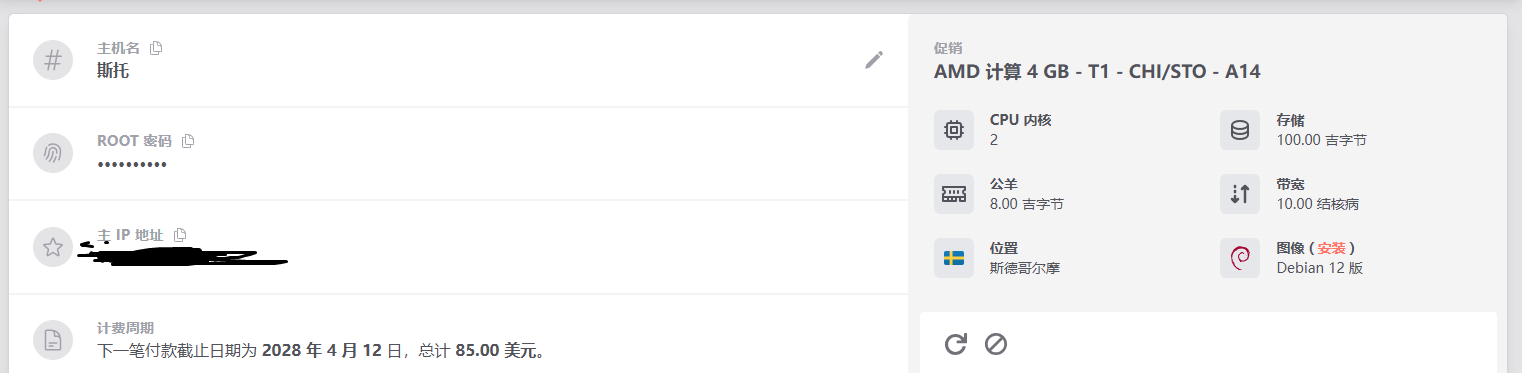
Task: Click the stop (slashed circle) icon
Action: 996,344
